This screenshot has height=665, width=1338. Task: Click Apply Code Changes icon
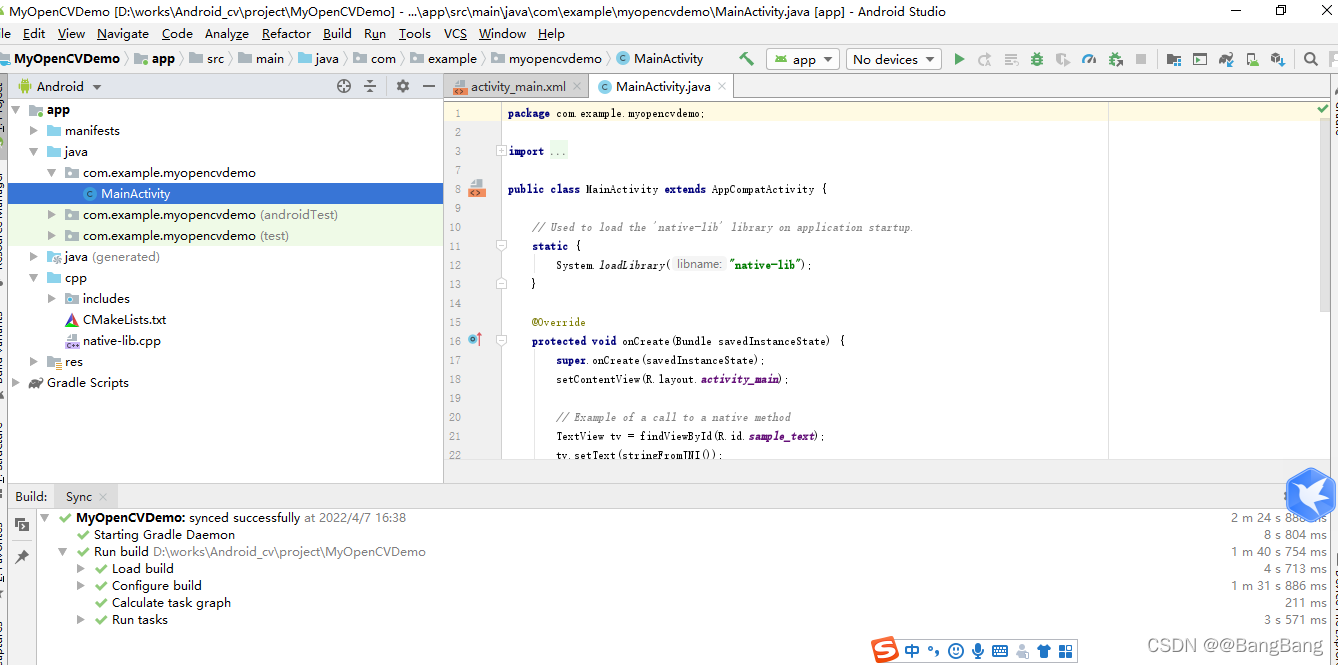coord(1011,59)
